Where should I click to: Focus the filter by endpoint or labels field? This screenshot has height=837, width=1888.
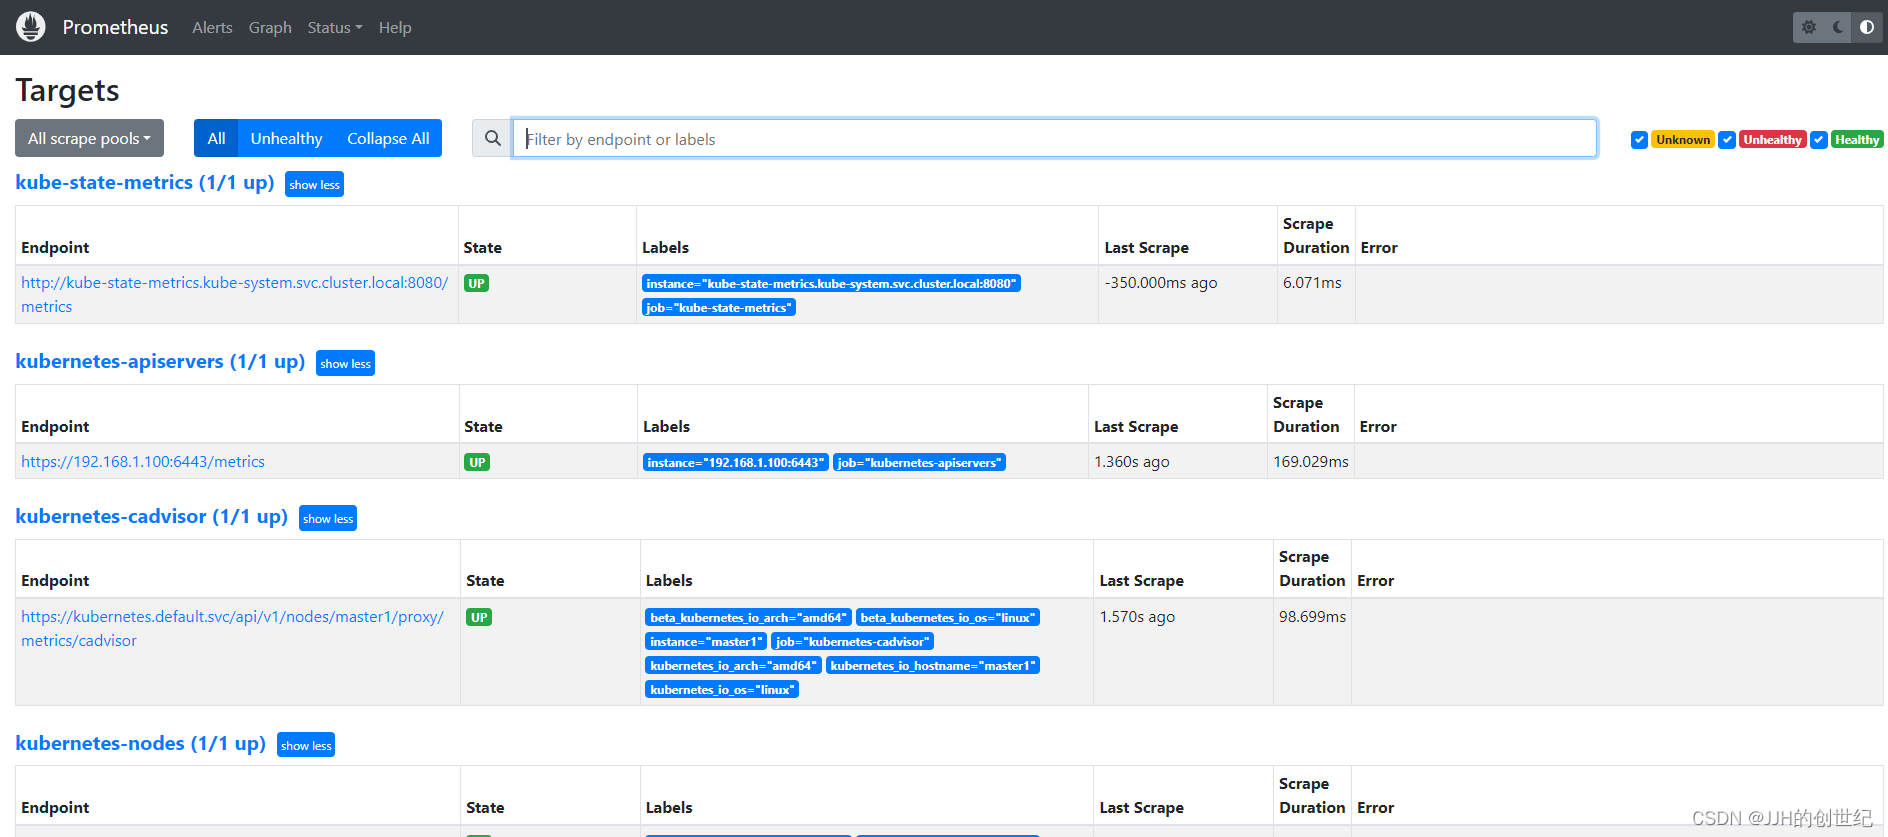pos(1054,138)
